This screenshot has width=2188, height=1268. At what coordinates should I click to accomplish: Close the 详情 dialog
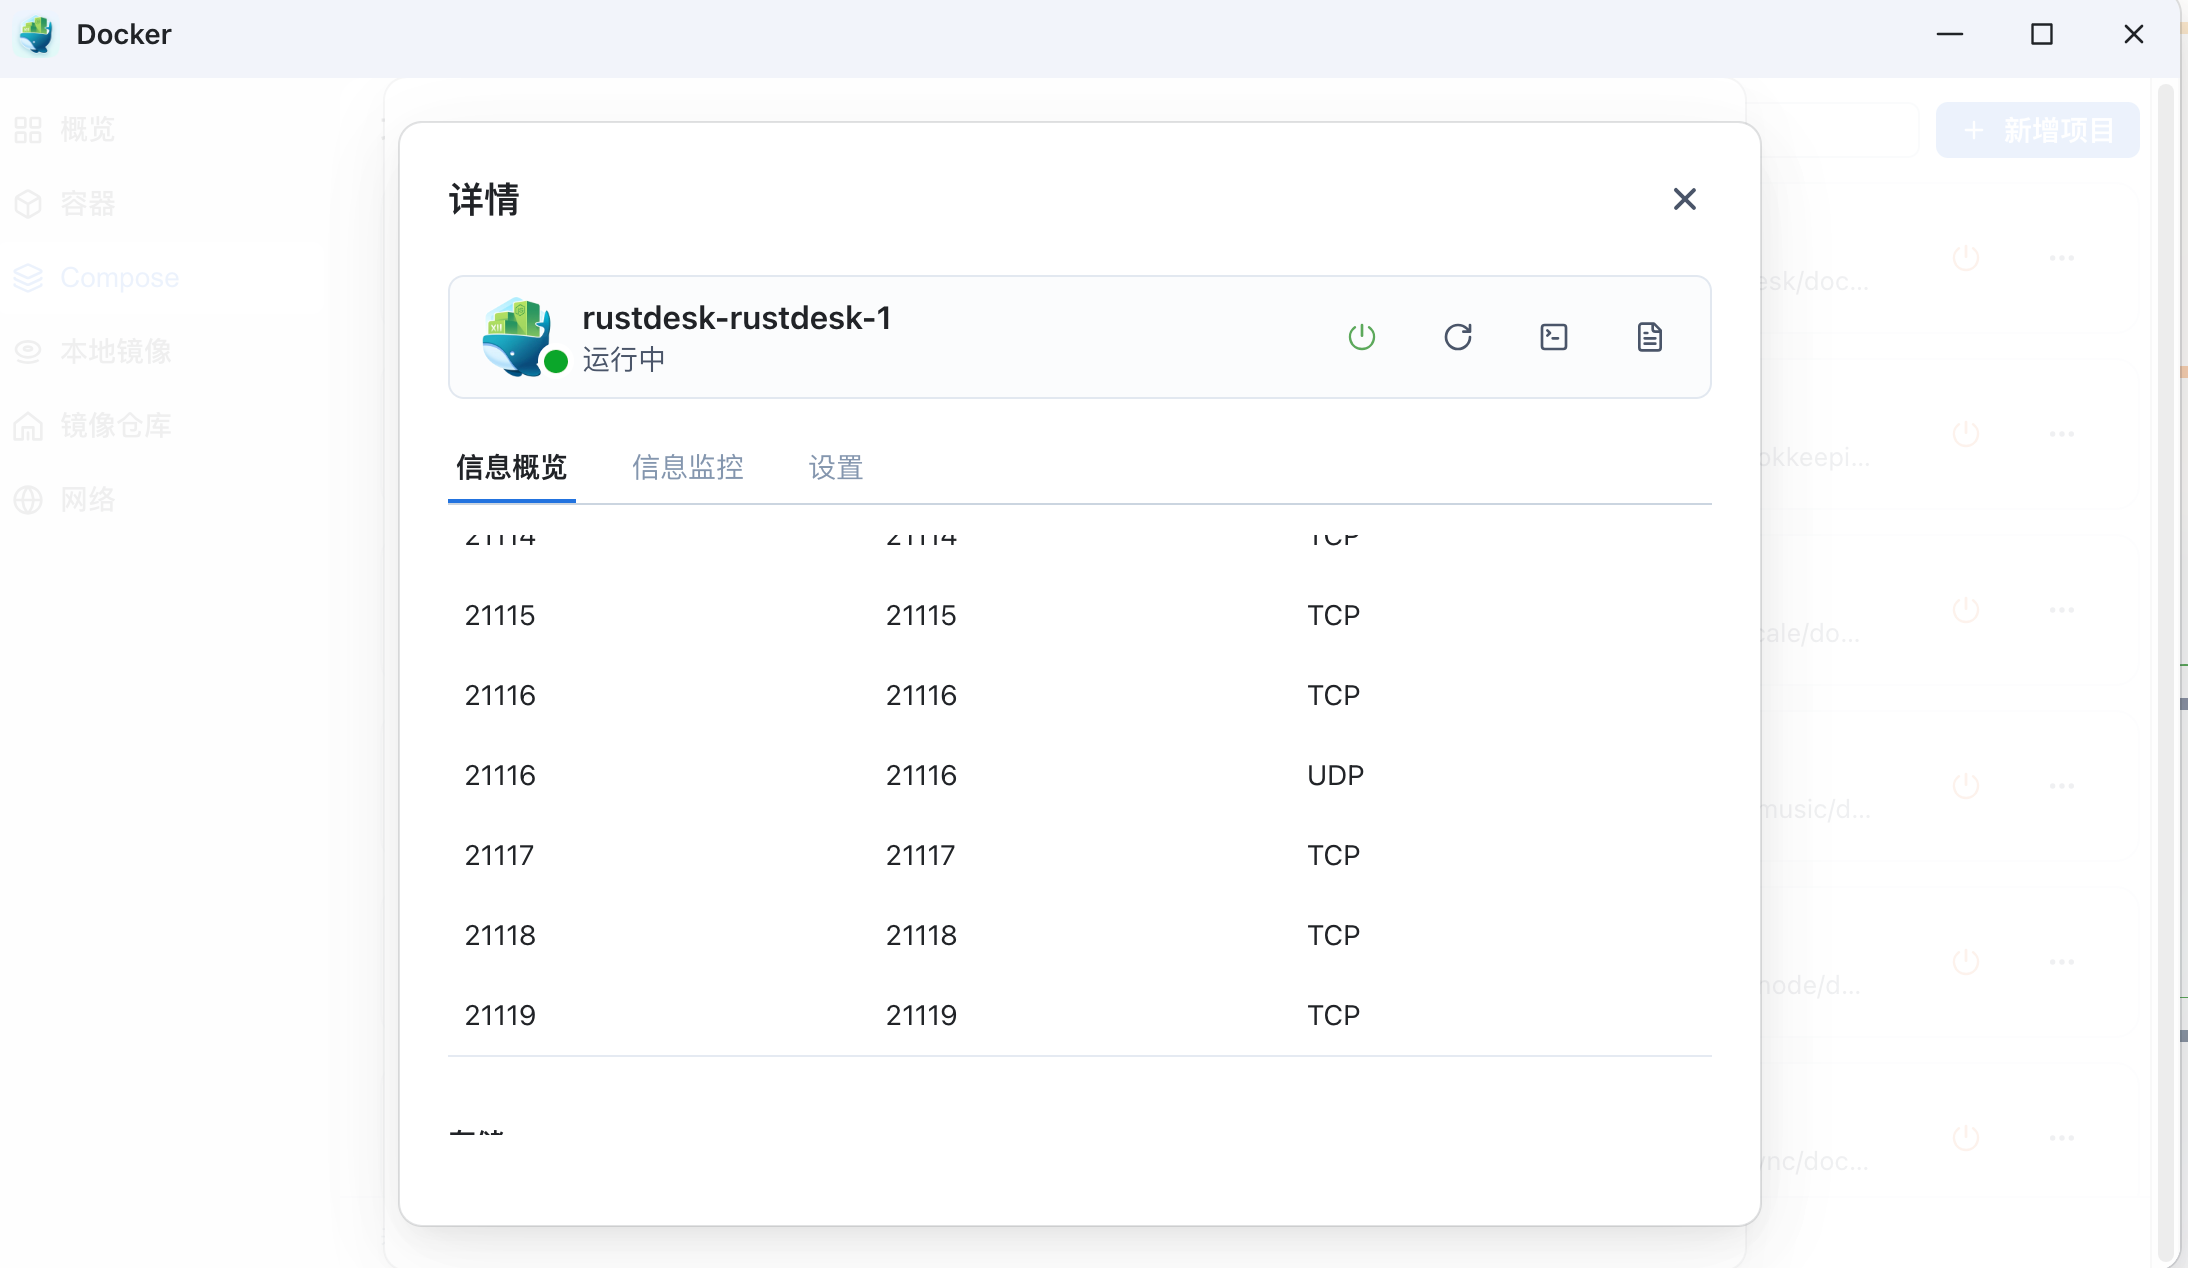1684,199
